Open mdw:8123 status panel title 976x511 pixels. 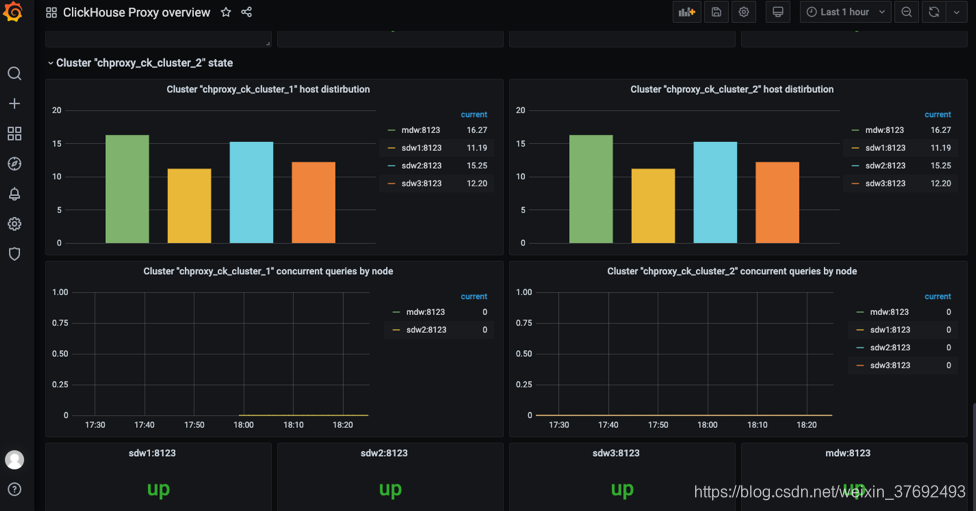click(x=848, y=453)
